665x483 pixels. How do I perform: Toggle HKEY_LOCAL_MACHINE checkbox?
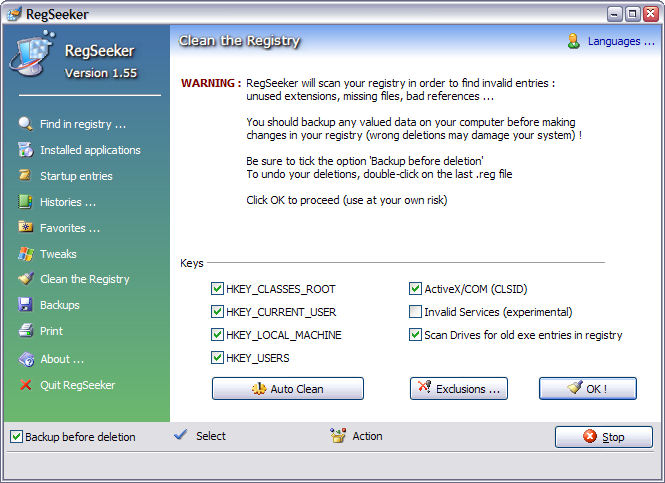coord(217,335)
